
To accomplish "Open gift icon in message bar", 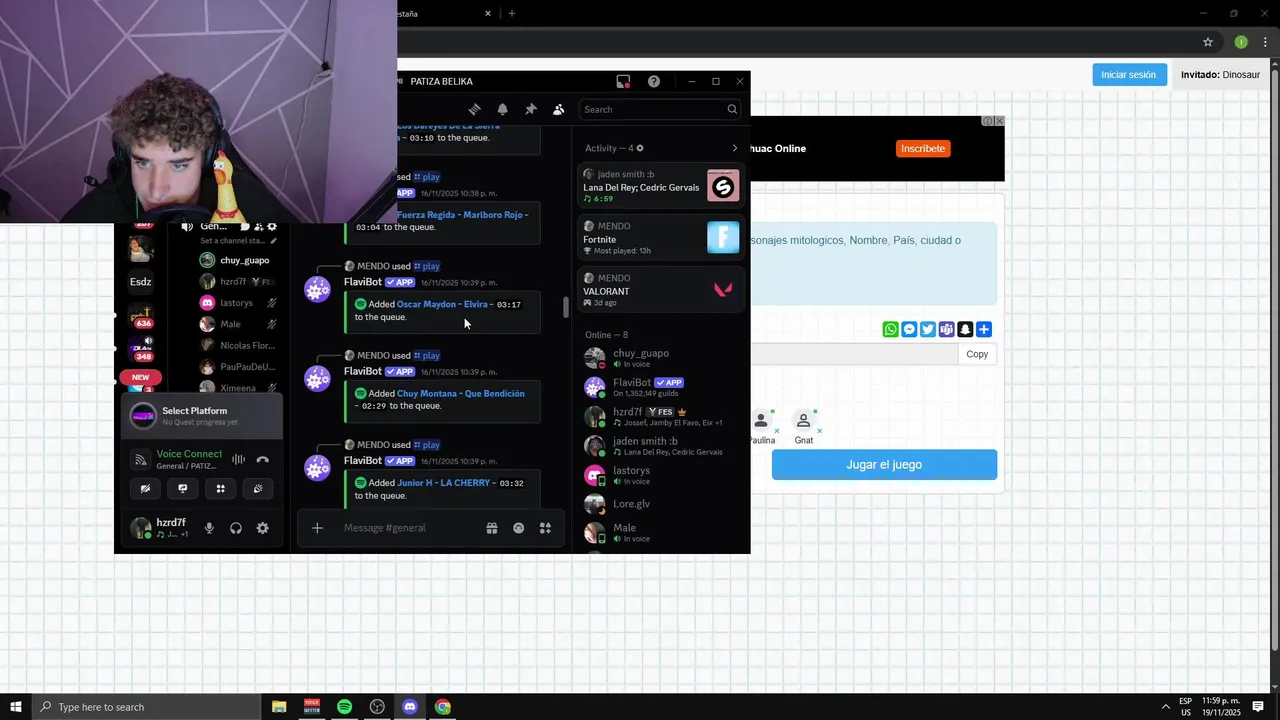I will [x=492, y=528].
